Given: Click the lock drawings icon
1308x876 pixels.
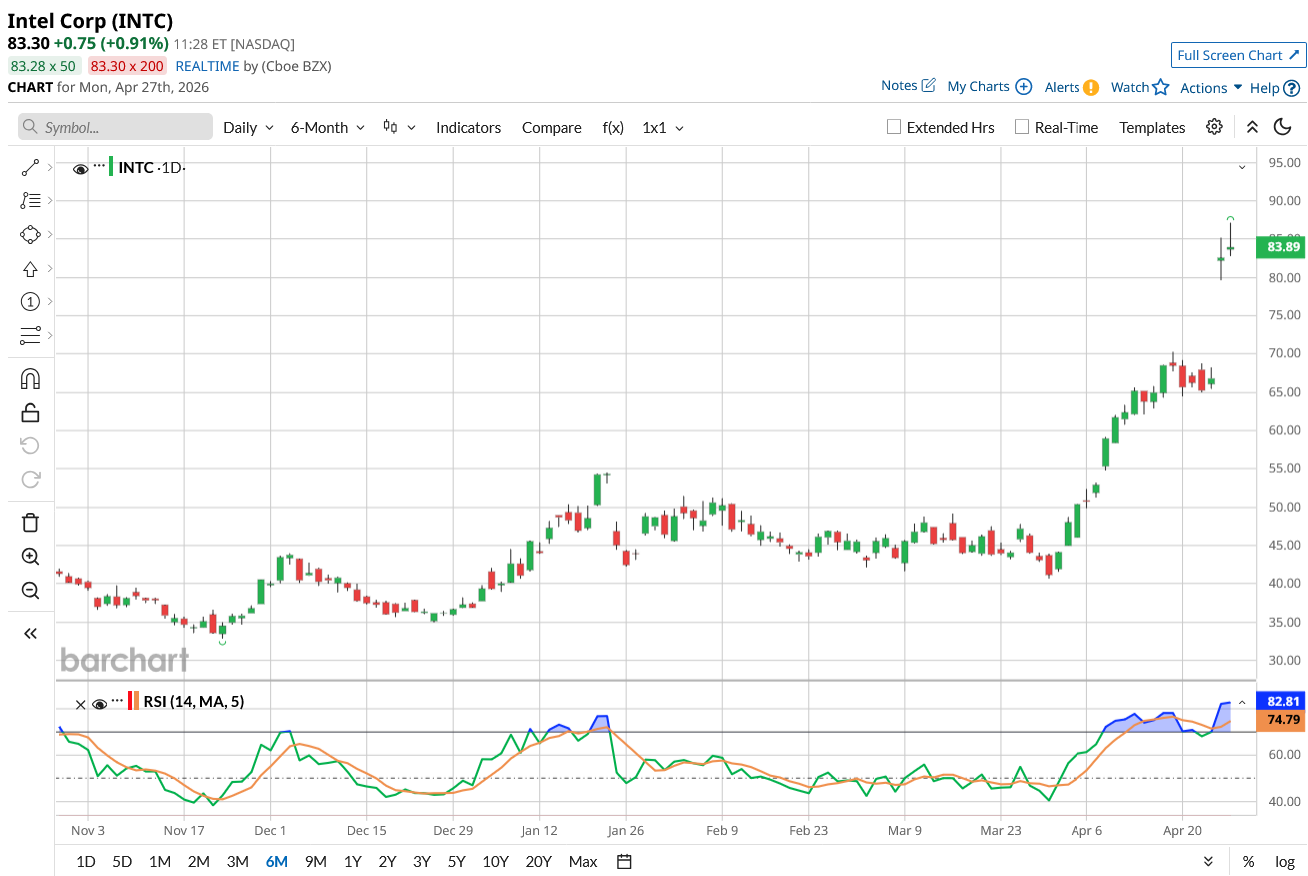Looking at the screenshot, I should click(x=30, y=412).
